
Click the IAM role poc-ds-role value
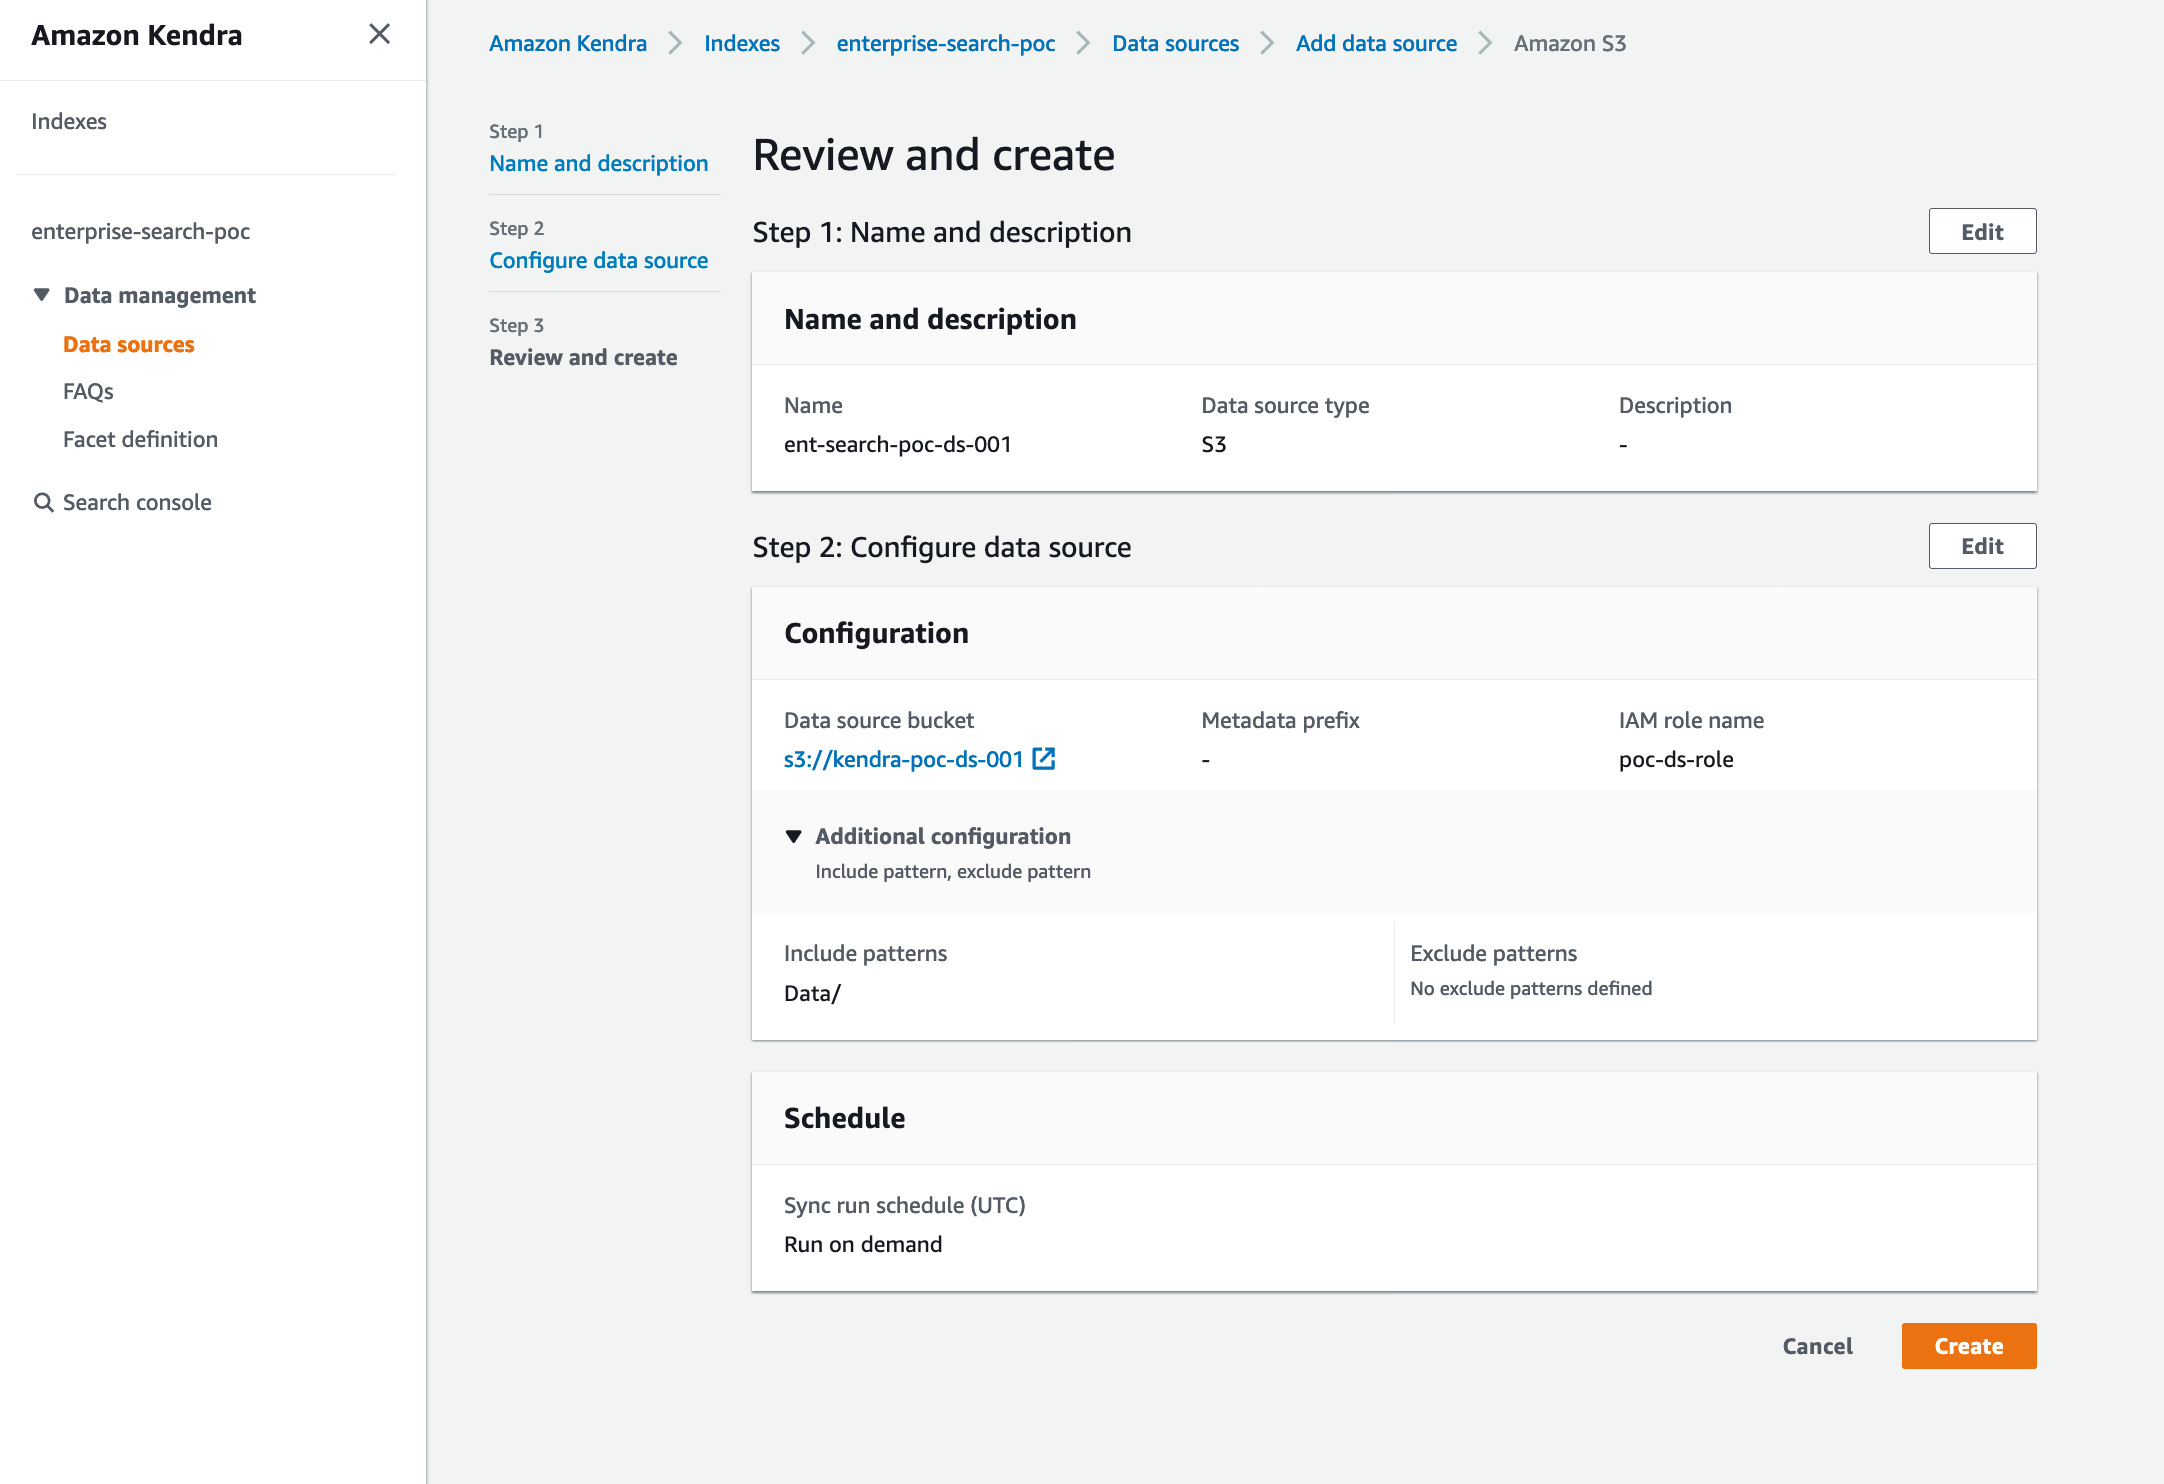point(1676,759)
